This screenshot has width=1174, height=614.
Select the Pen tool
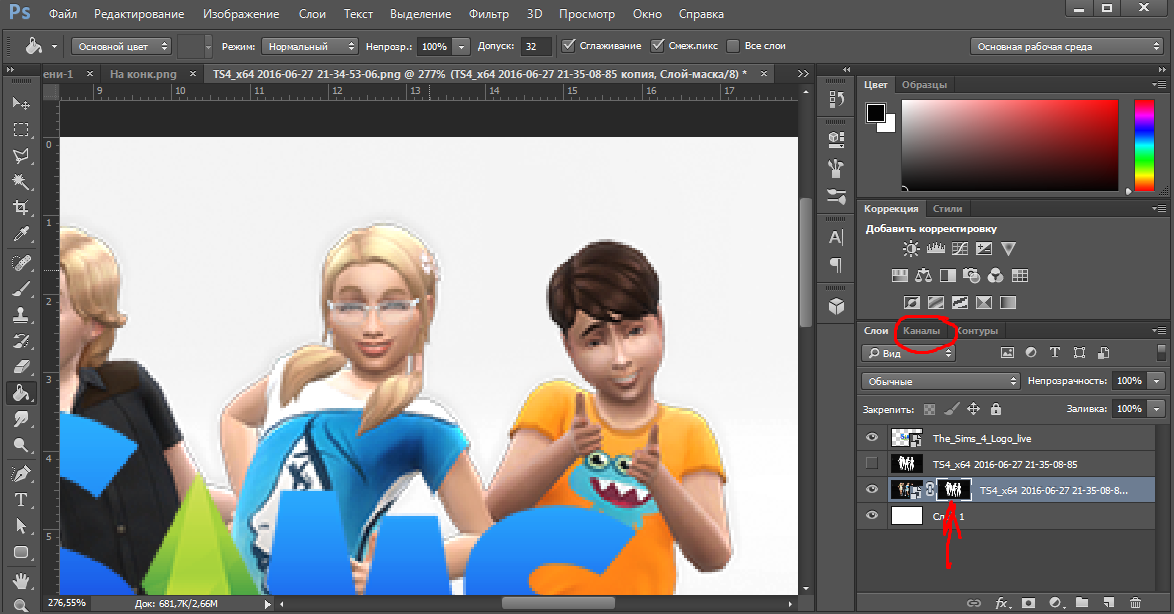21,473
